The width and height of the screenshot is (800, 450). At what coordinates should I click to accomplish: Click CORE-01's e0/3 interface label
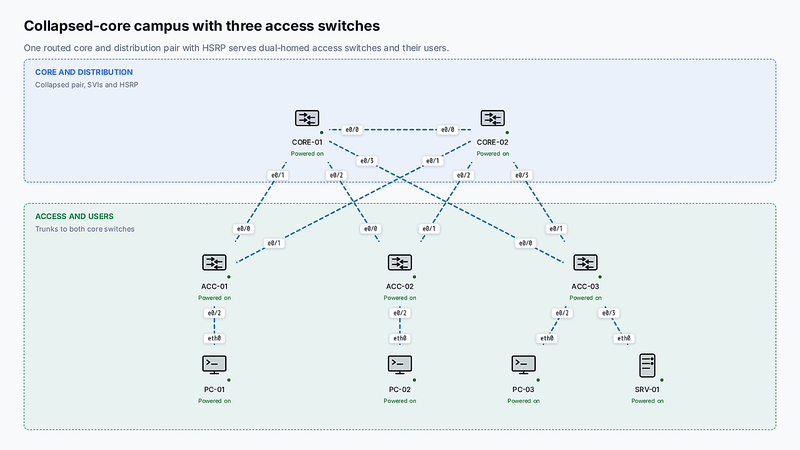point(367,161)
